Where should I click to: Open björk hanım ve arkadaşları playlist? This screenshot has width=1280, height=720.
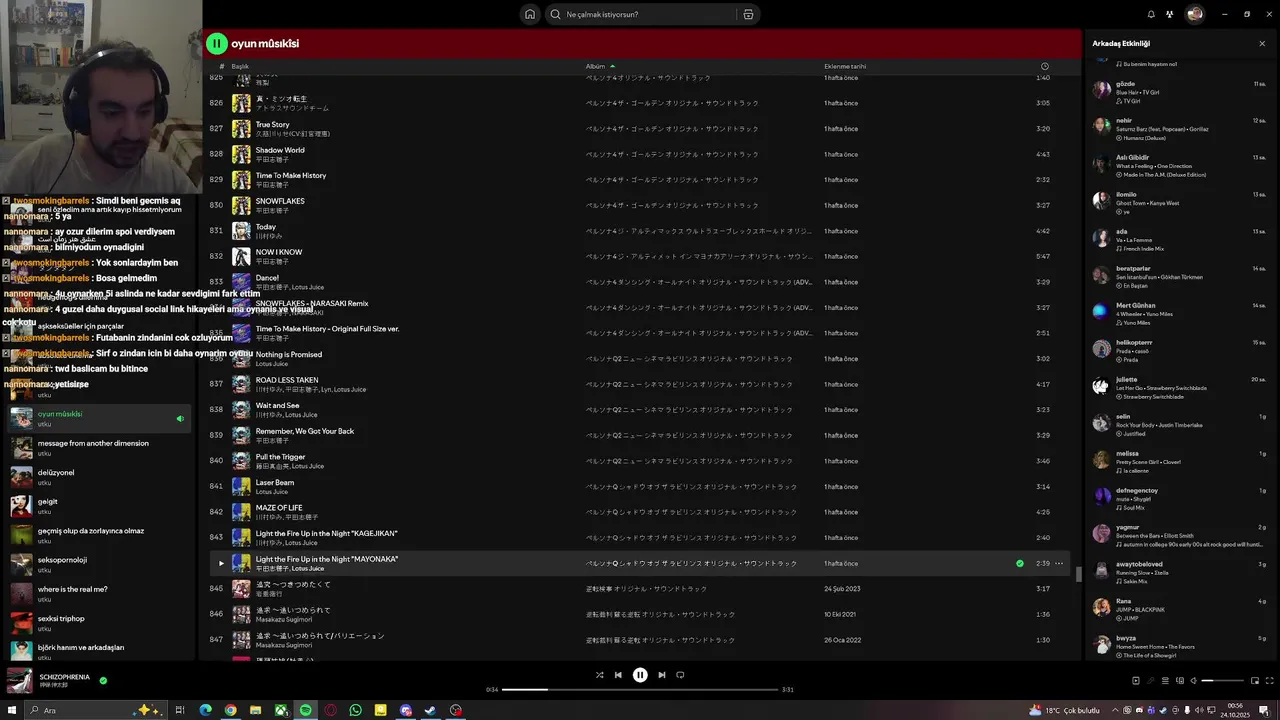point(98,651)
